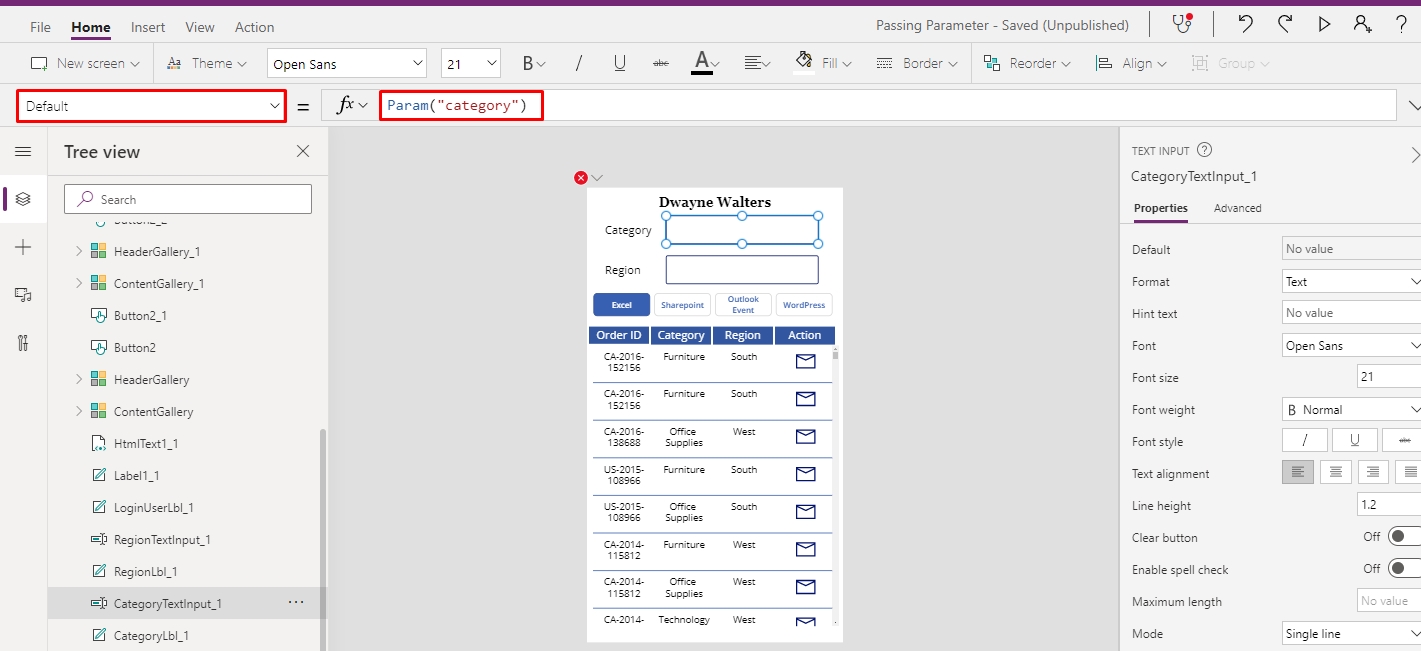Redo the last action

click(x=1285, y=25)
